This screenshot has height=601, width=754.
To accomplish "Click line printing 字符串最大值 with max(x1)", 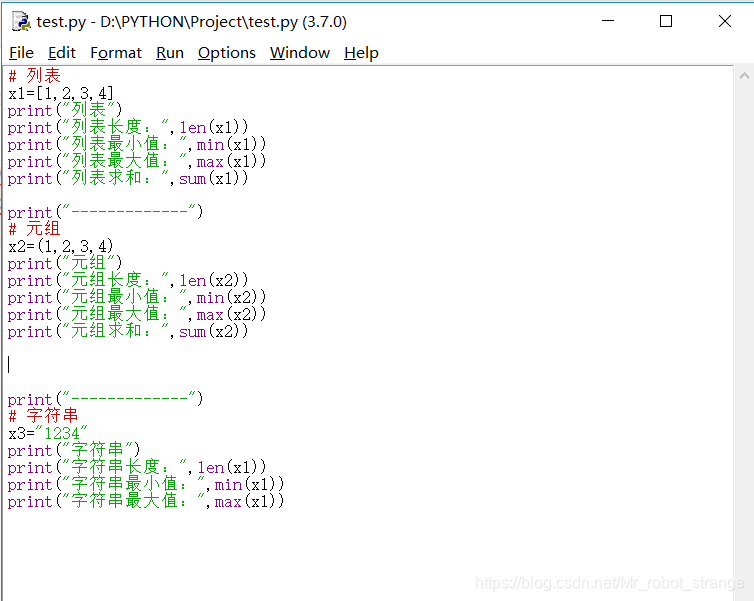I will click(x=146, y=501).
